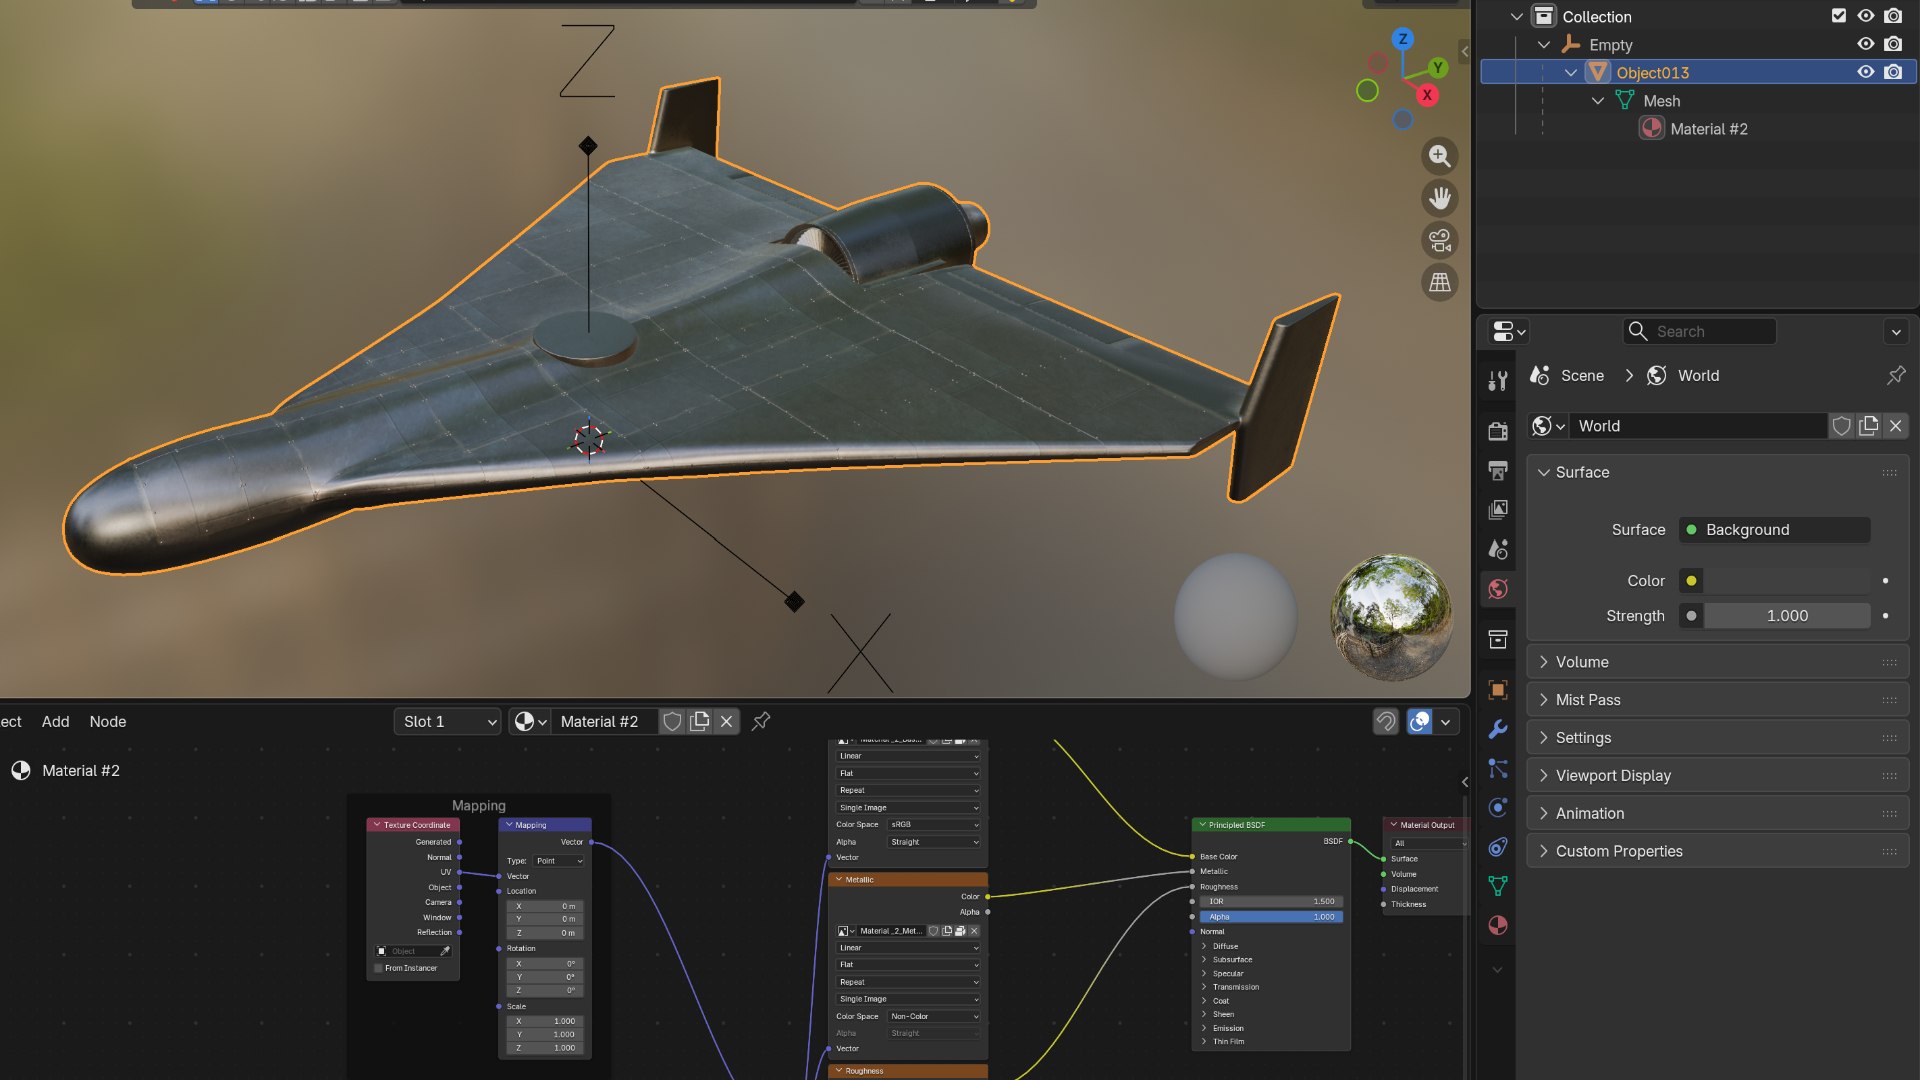Image resolution: width=1920 pixels, height=1080 pixels.
Task: Pin the properties editor context
Action: (x=1896, y=375)
